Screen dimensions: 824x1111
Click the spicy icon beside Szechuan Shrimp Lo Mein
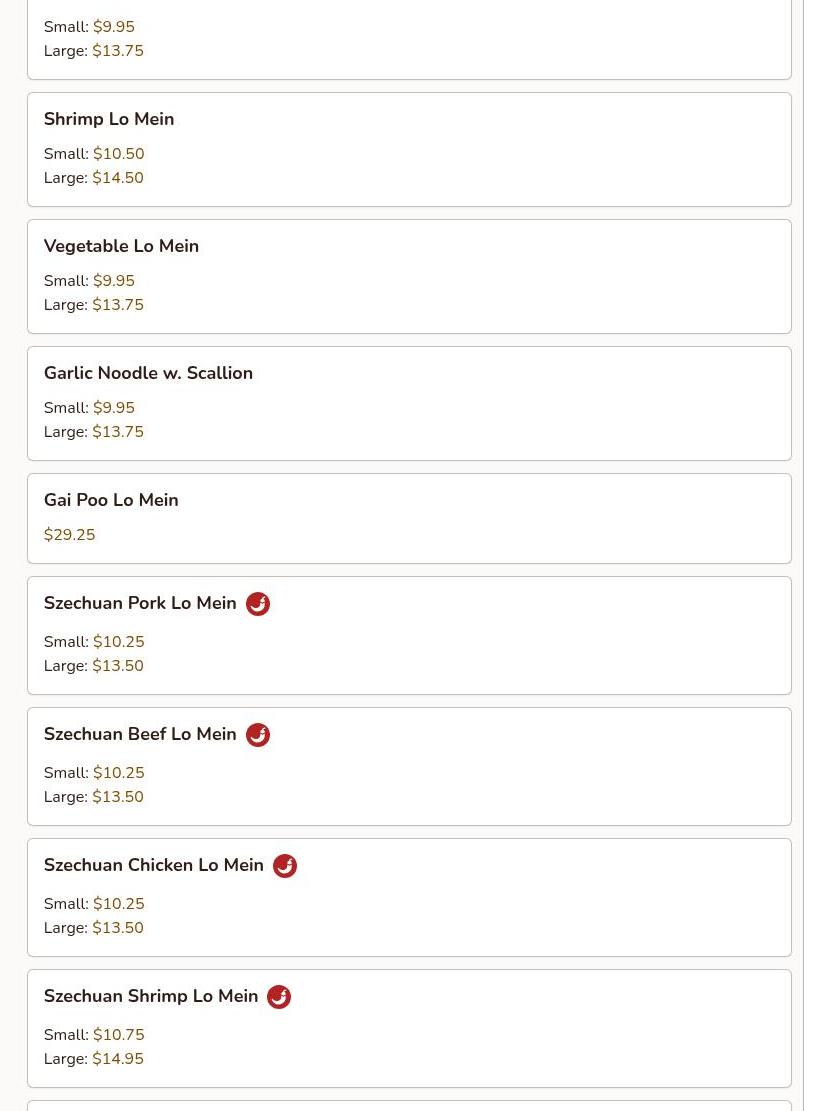click(x=279, y=997)
